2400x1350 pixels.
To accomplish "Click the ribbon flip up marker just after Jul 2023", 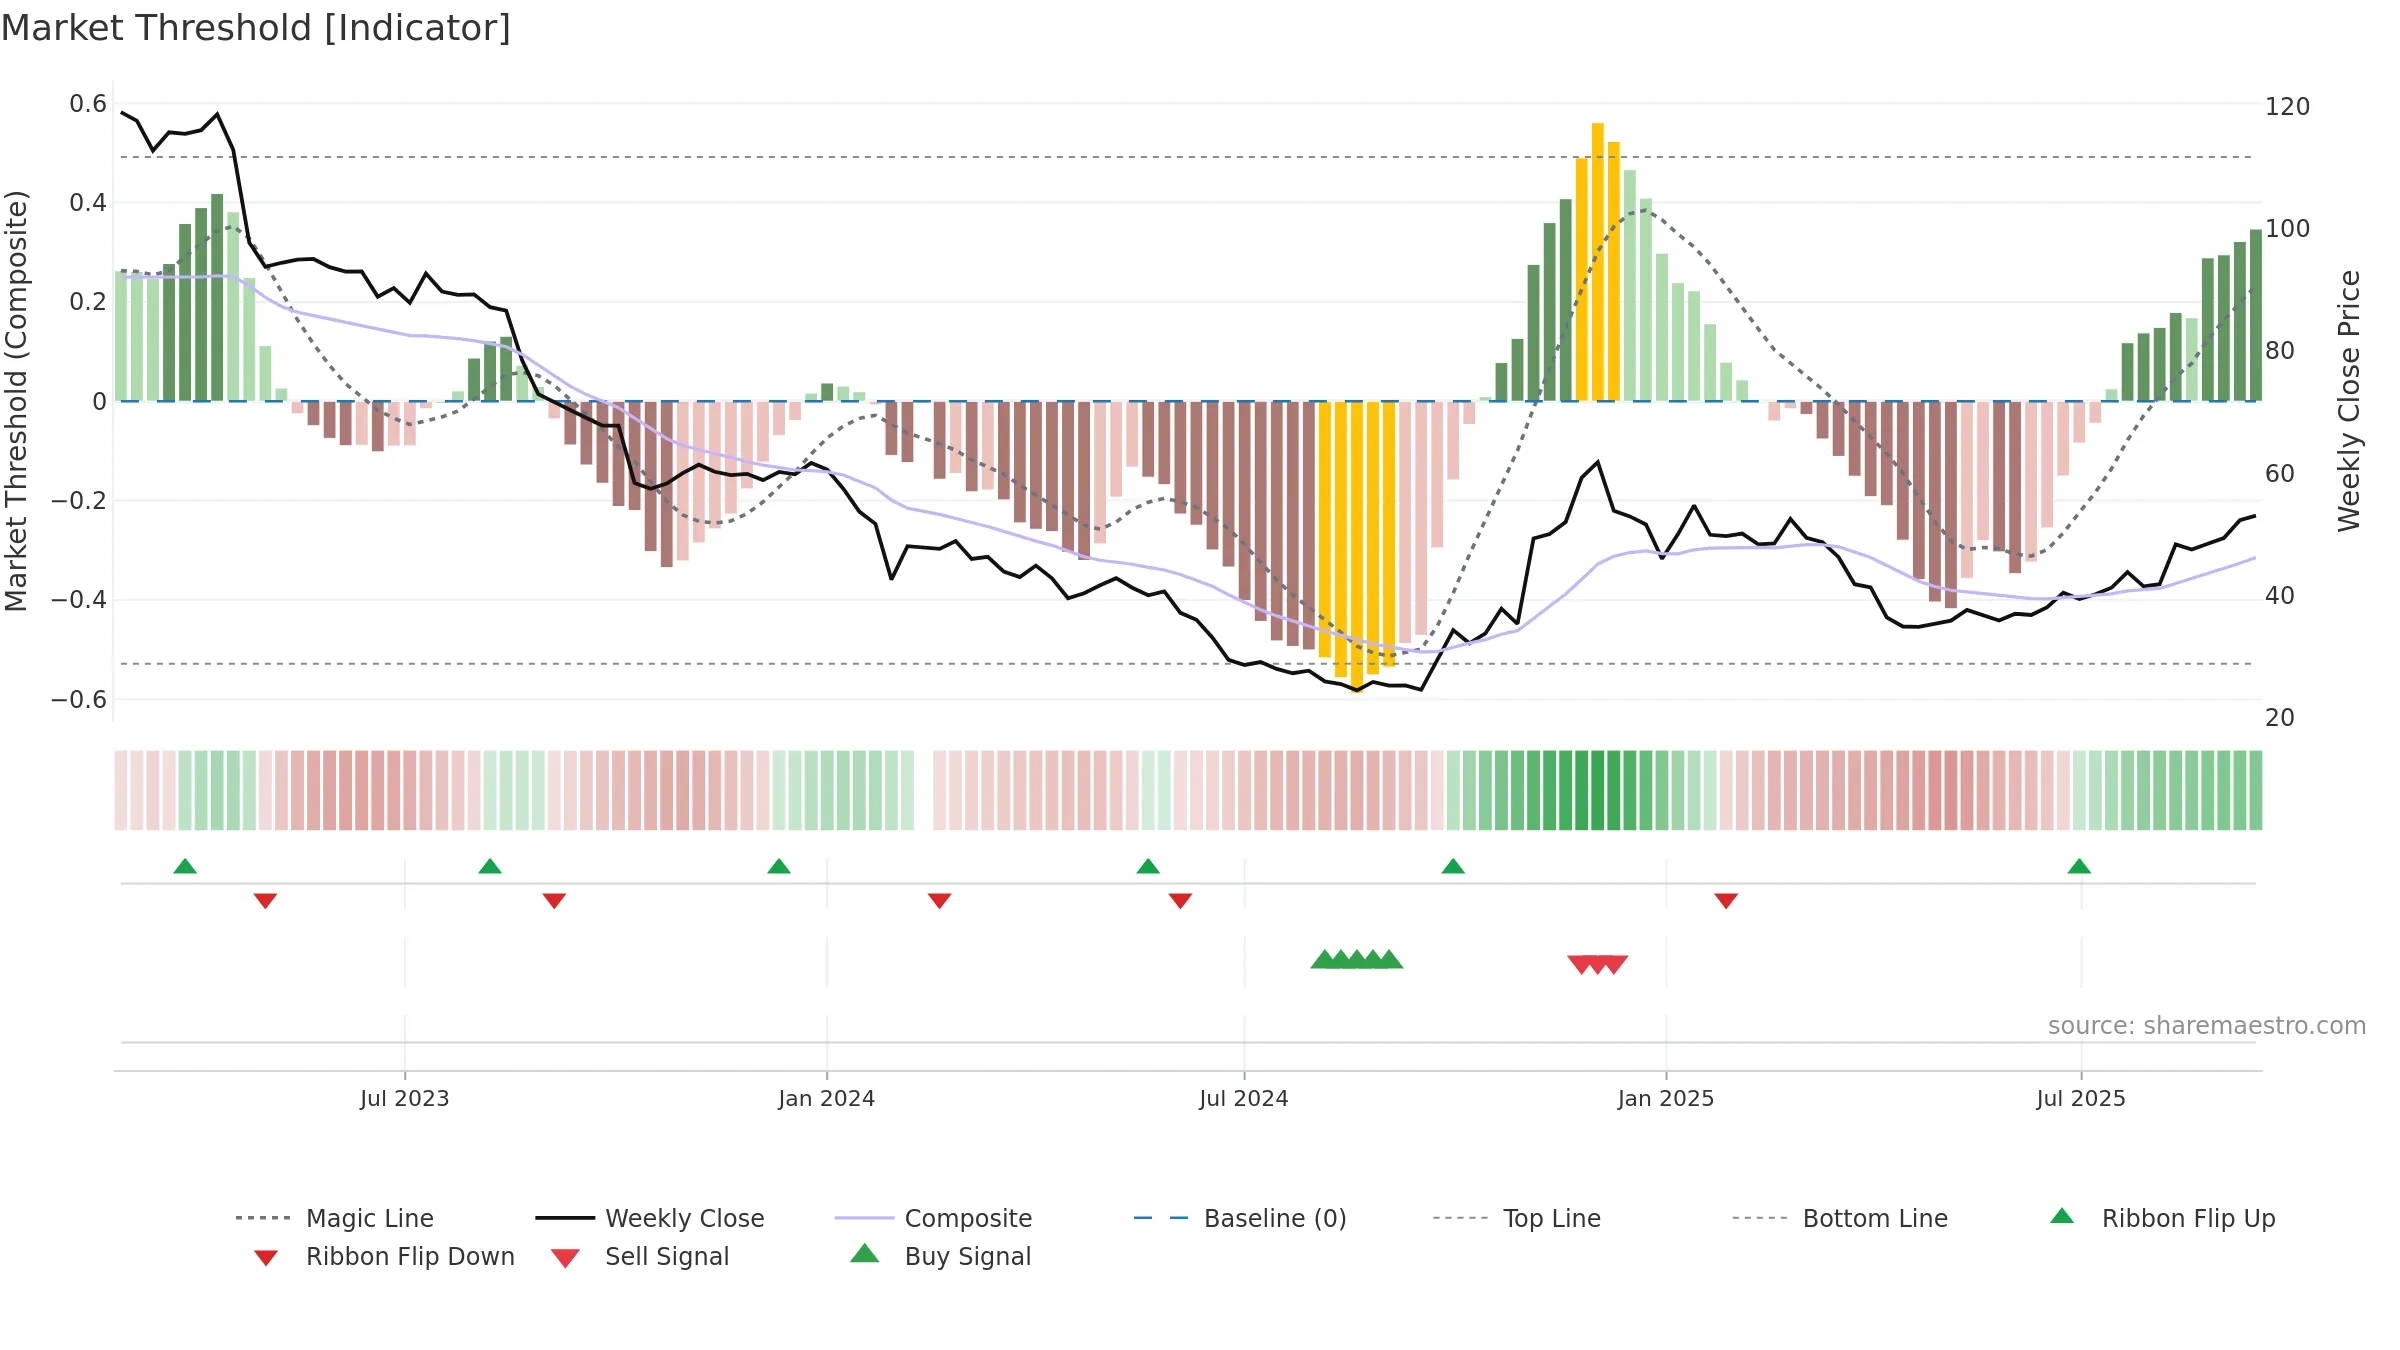I will point(490,866).
